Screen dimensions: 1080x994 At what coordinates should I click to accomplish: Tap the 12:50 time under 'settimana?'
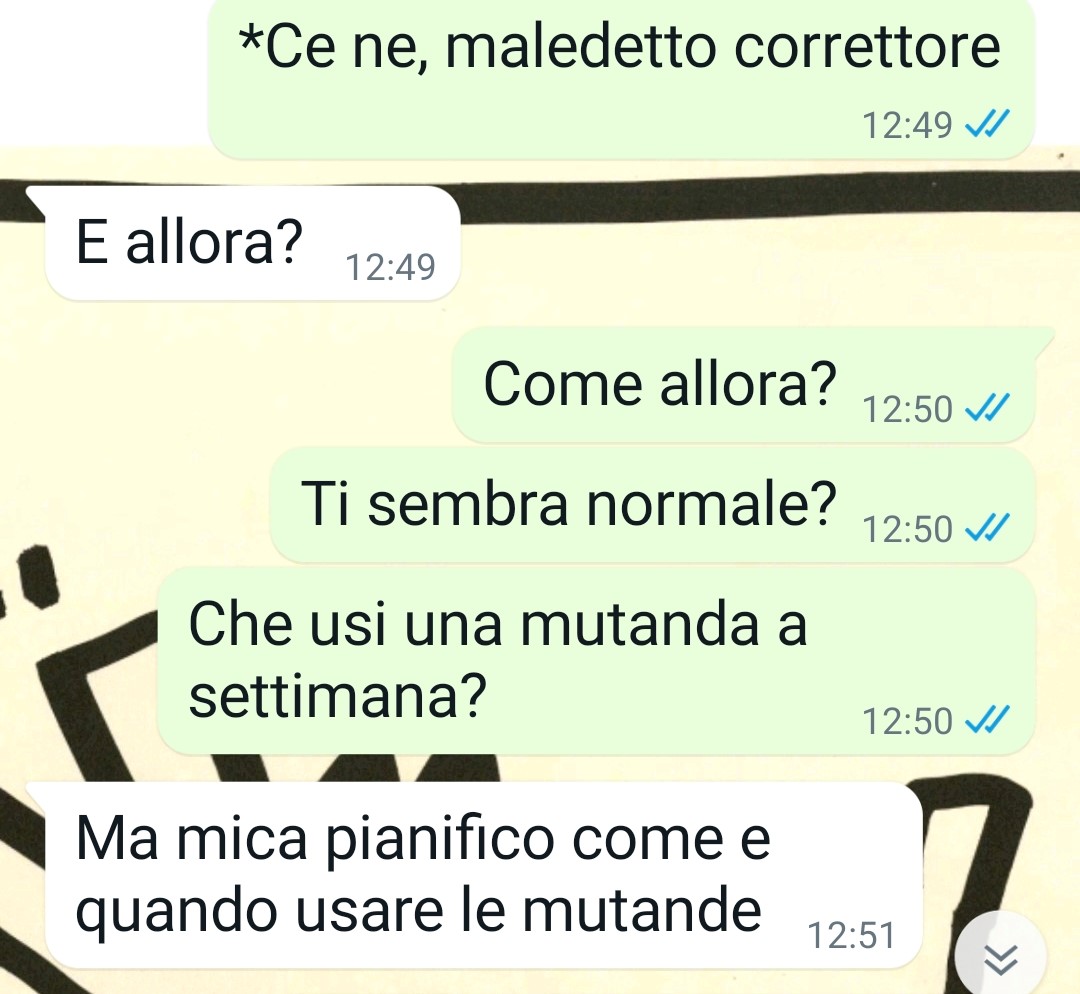click(906, 721)
